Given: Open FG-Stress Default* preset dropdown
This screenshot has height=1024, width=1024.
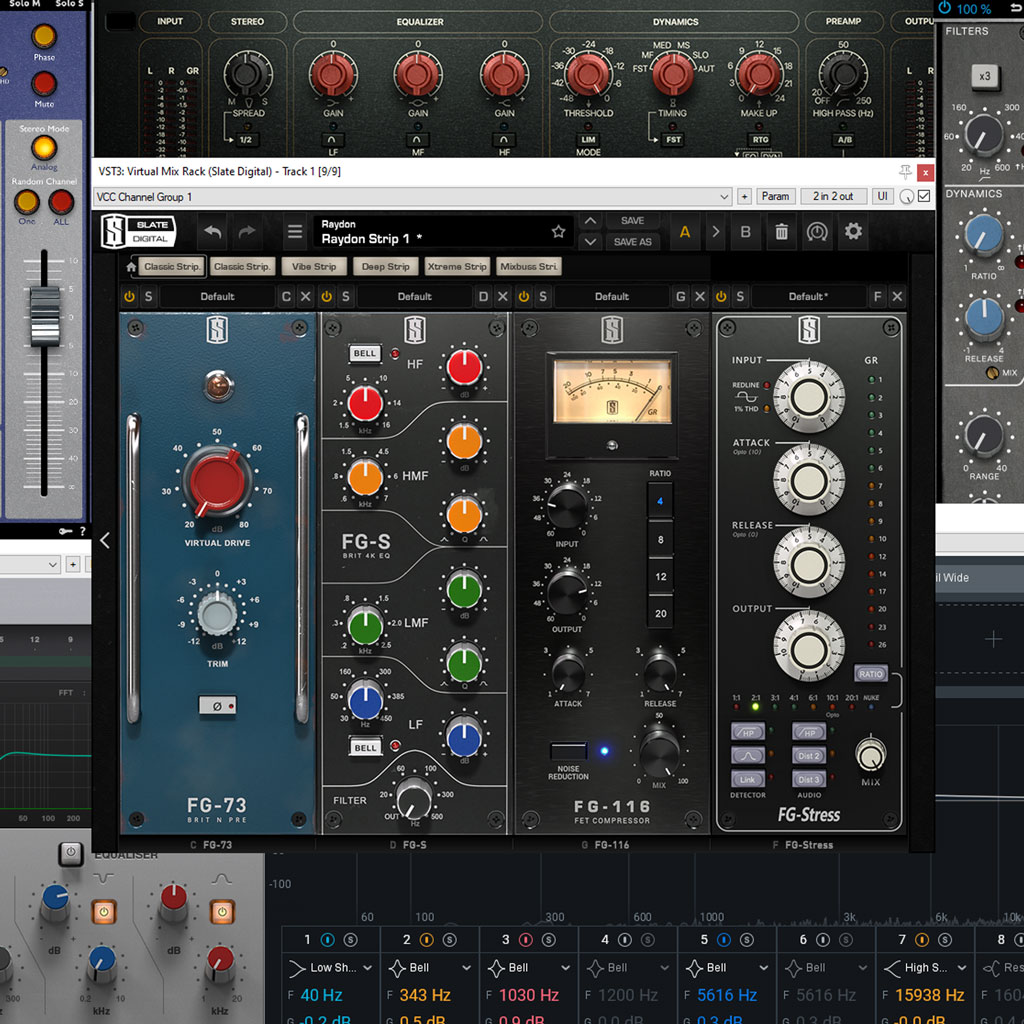Looking at the screenshot, I should pos(808,296).
